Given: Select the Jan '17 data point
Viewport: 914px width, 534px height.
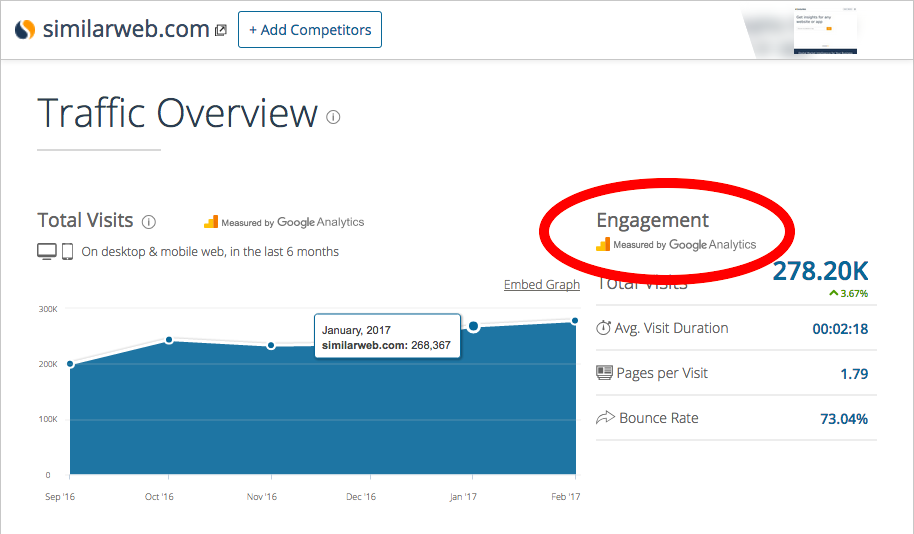Looking at the screenshot, I should [474, 326].
